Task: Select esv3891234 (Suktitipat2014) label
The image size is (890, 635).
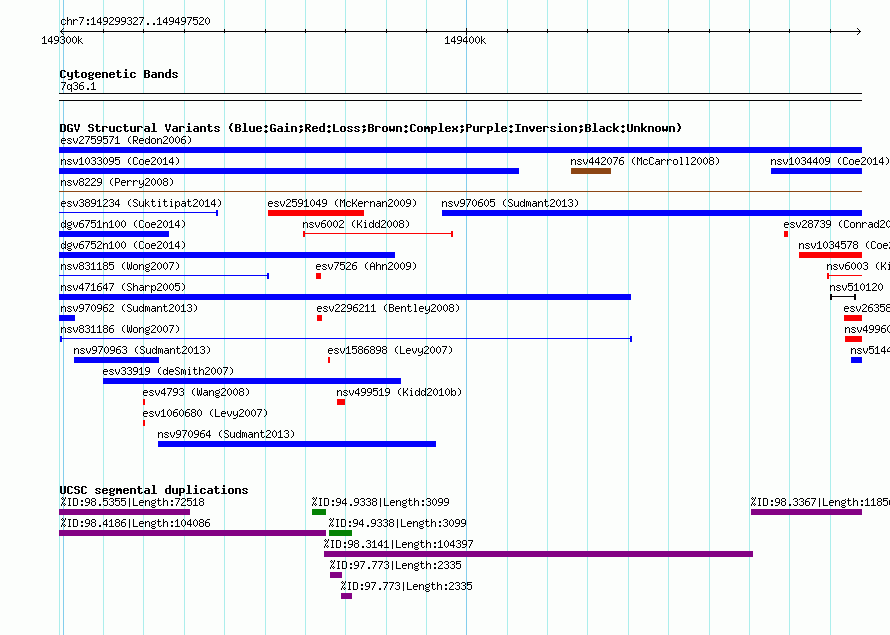Action: tap(141, 203)
